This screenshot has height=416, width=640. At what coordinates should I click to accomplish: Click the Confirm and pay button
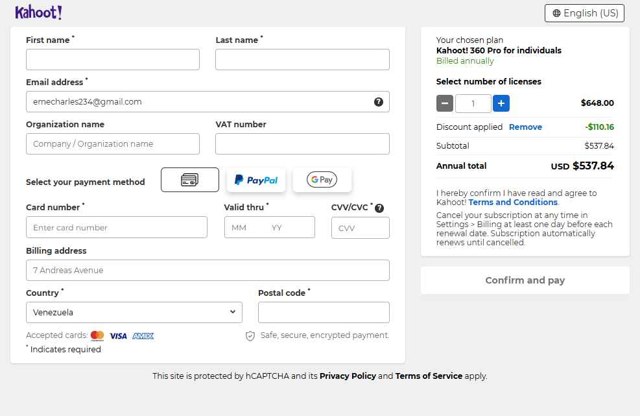[525, 280]
